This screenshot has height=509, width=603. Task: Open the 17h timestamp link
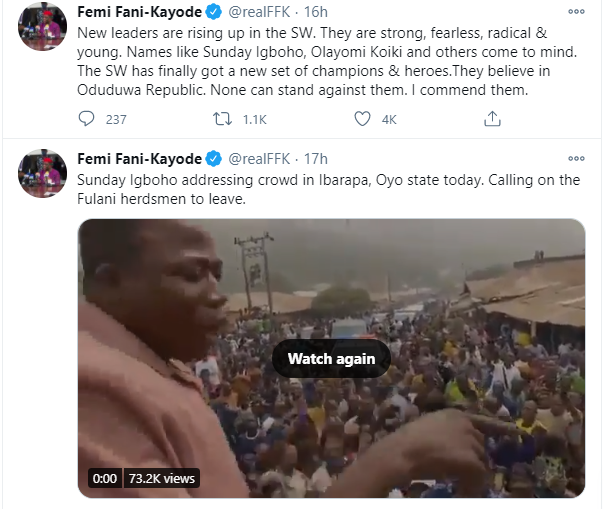316,158
